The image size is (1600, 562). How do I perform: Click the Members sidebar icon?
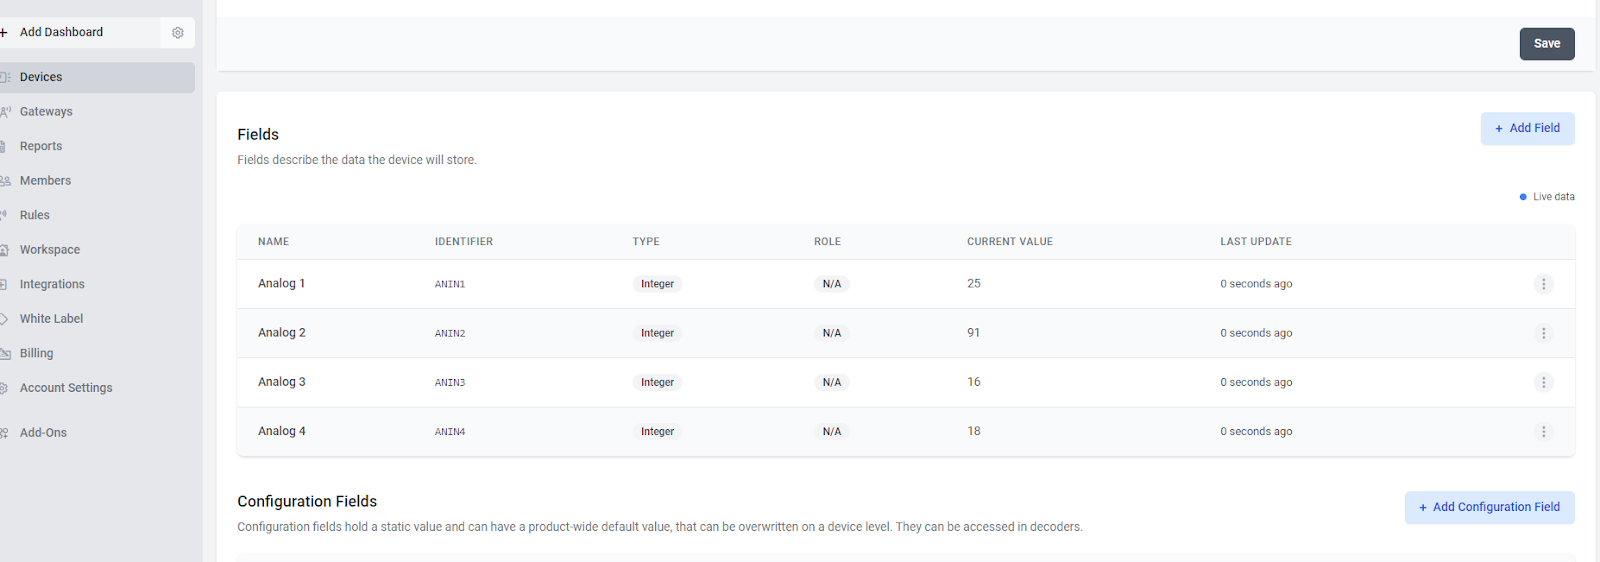pos(5,181)
